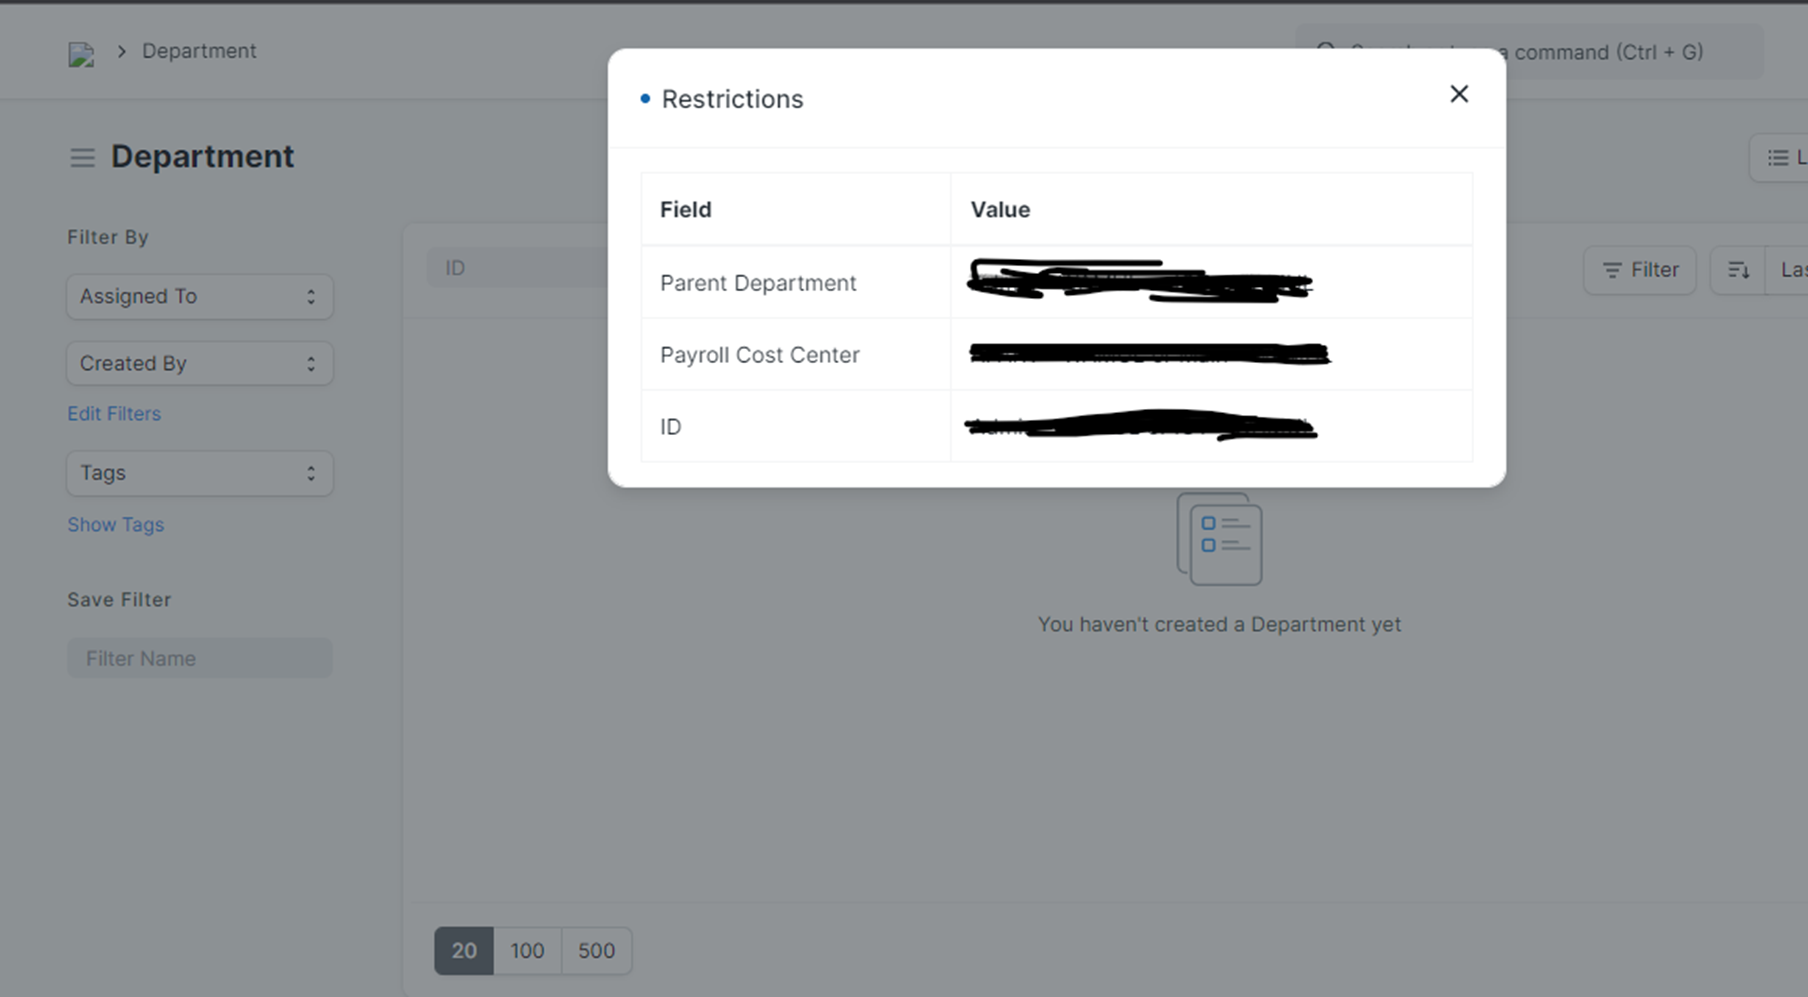
Task: Select page size 20
Action: click(x=463, y=951)
